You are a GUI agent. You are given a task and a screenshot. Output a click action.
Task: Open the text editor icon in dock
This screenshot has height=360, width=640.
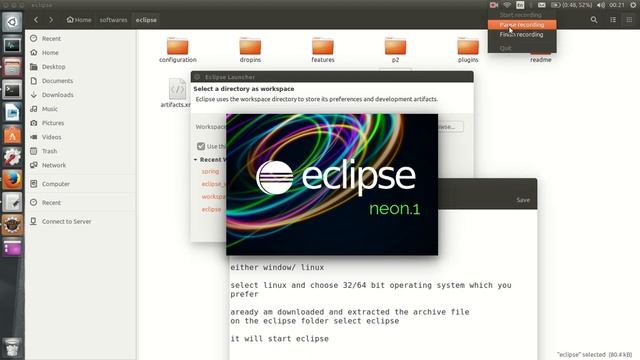(12, 202)
